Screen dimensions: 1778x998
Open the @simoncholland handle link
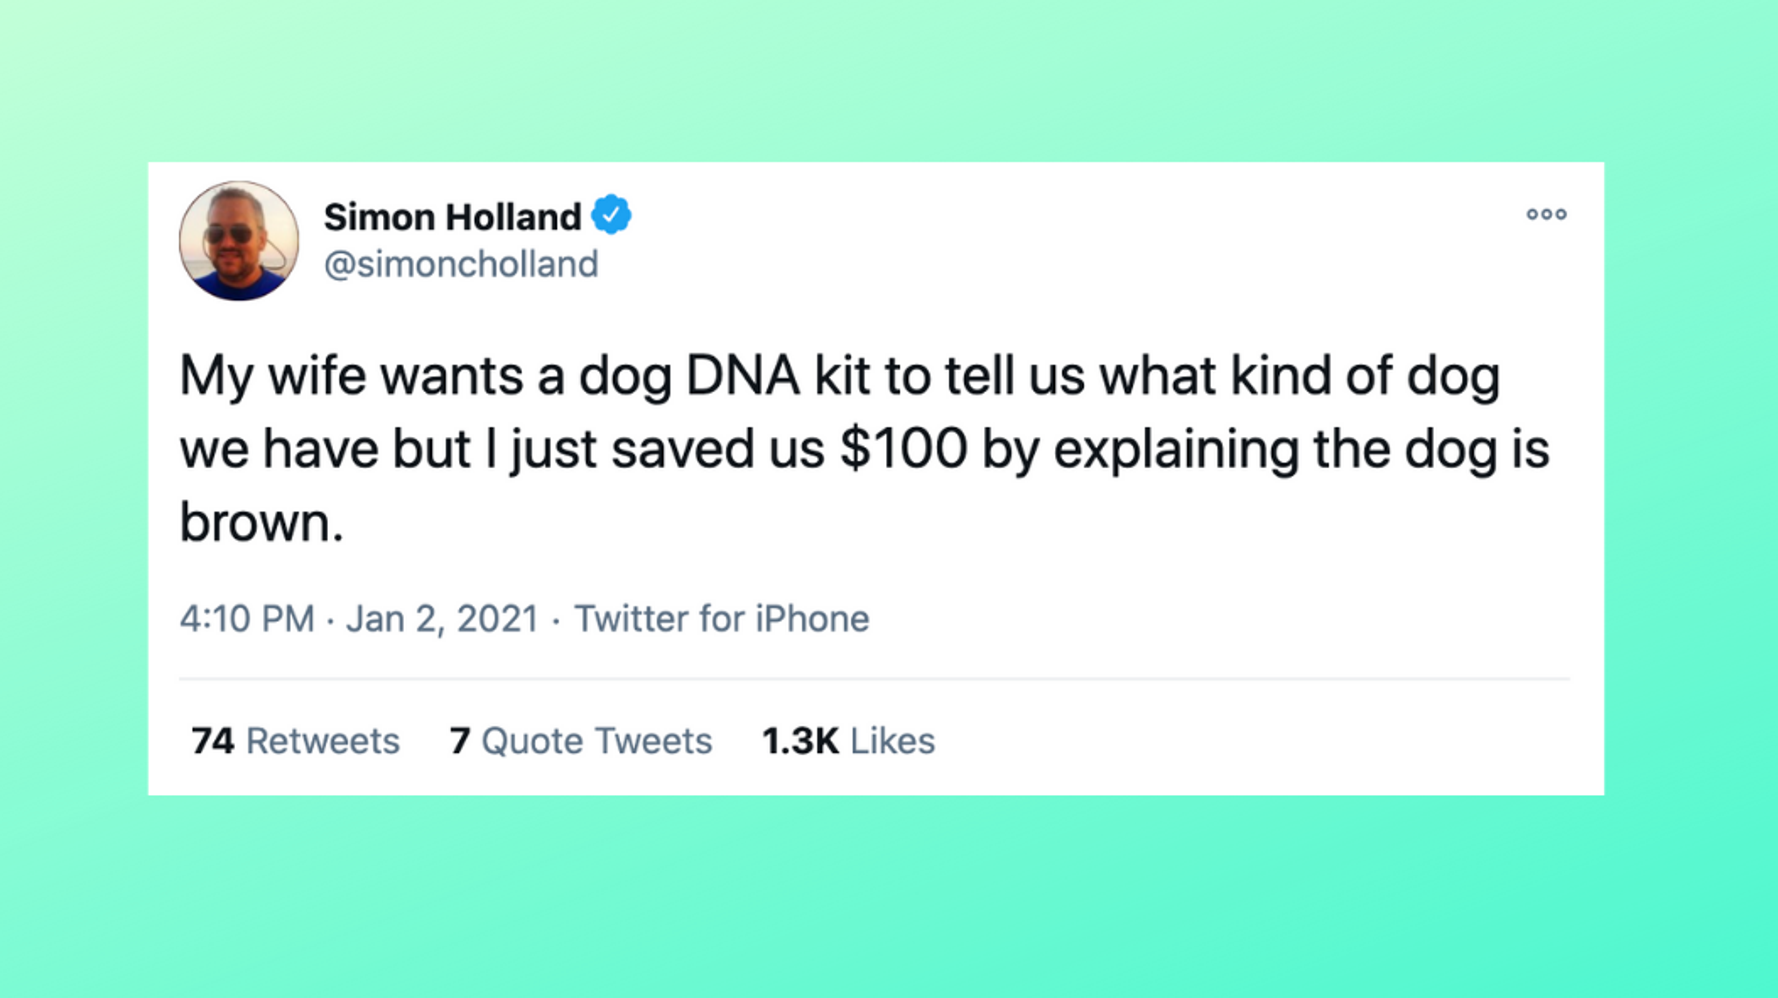pos(460,264)
